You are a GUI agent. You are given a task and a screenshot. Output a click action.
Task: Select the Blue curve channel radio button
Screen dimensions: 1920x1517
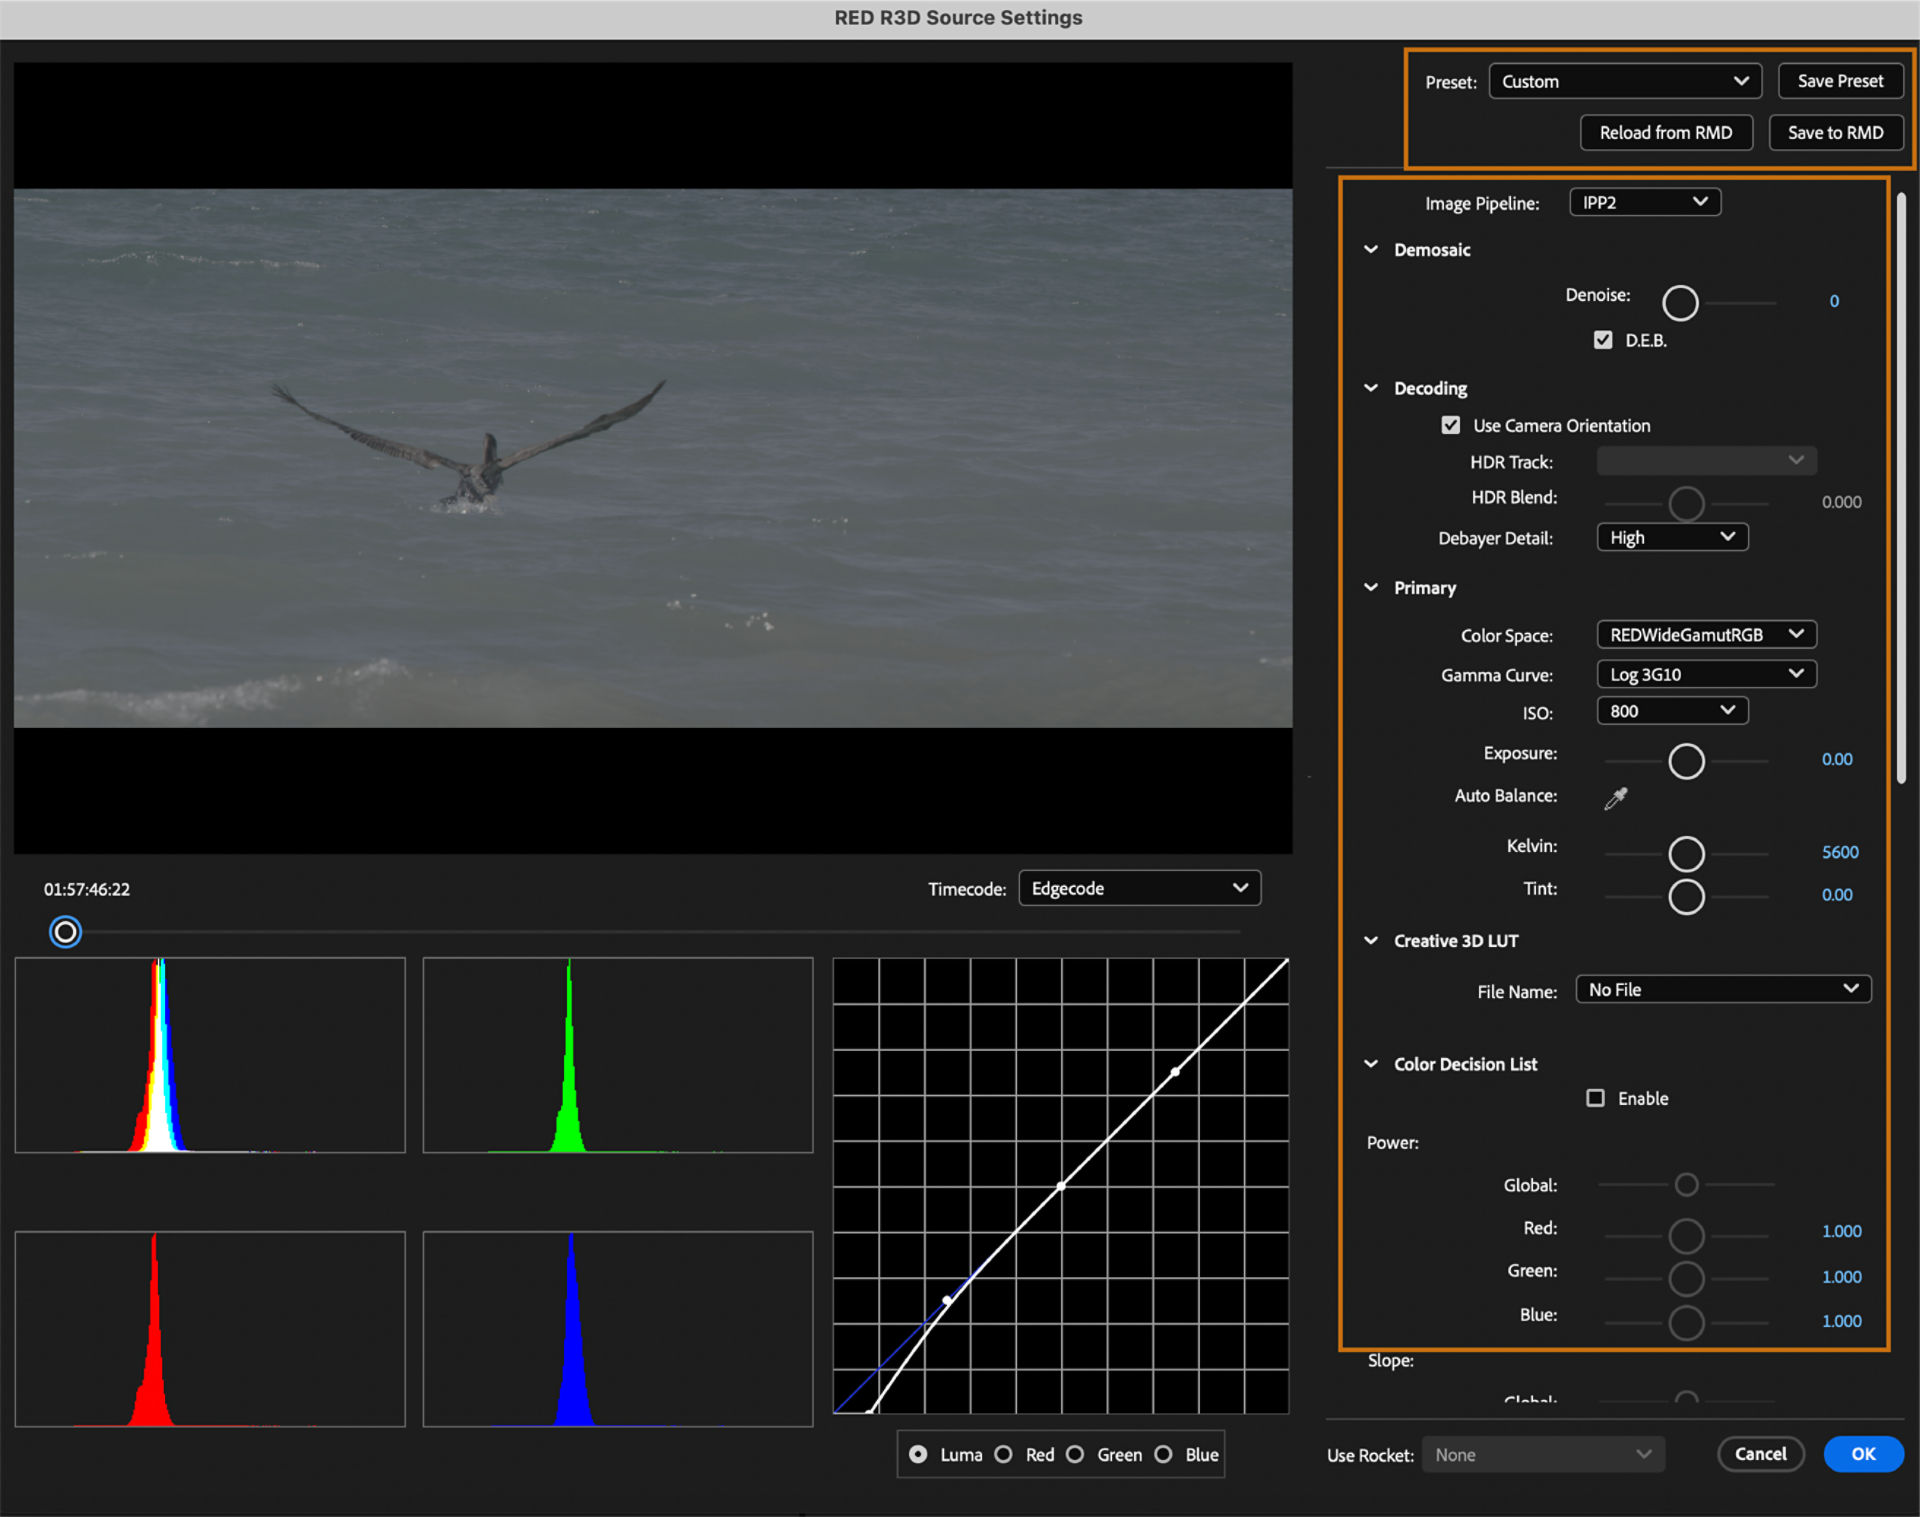1164,1455
